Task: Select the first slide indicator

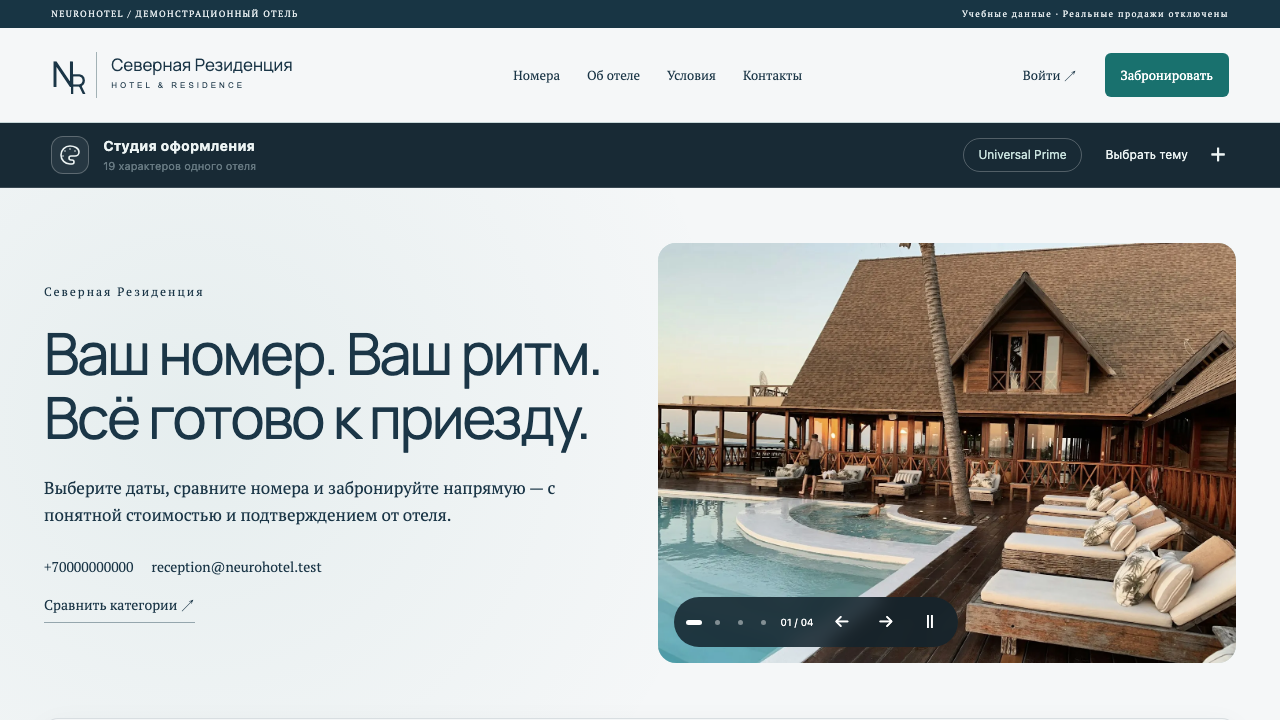Action: tap(694, 622)
